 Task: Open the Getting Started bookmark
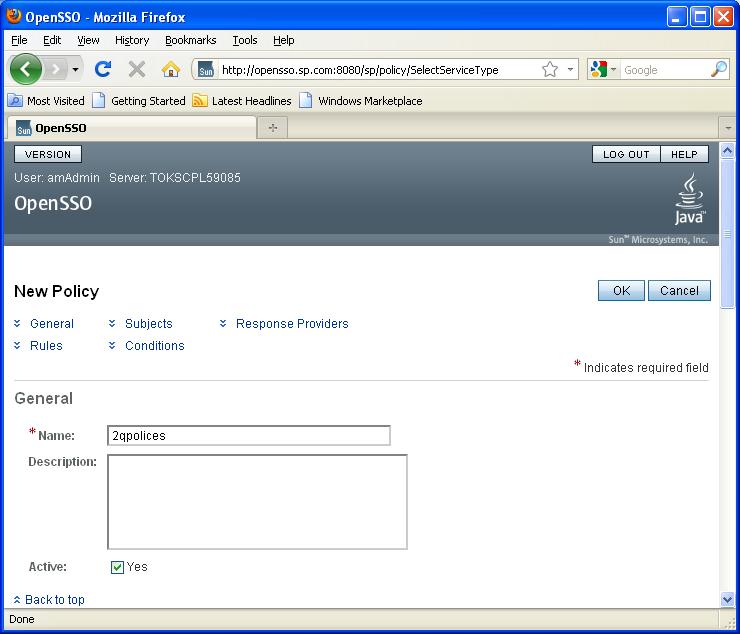pyautogui.click(x=139, y=101)
